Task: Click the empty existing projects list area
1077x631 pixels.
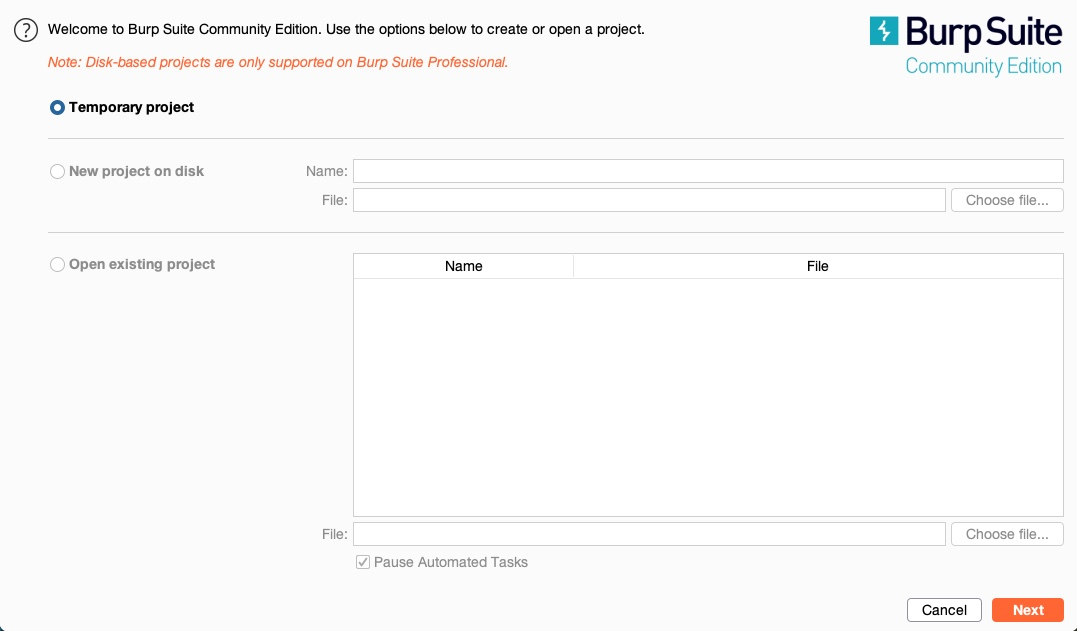Action: coord(707,396)
